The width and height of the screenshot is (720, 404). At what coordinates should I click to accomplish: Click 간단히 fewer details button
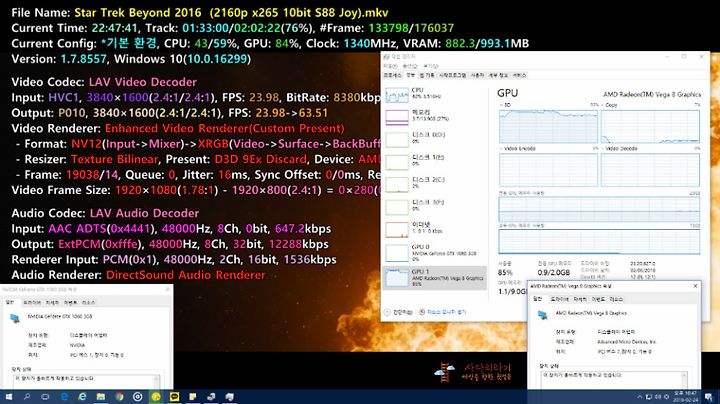(x=399, y=312)
